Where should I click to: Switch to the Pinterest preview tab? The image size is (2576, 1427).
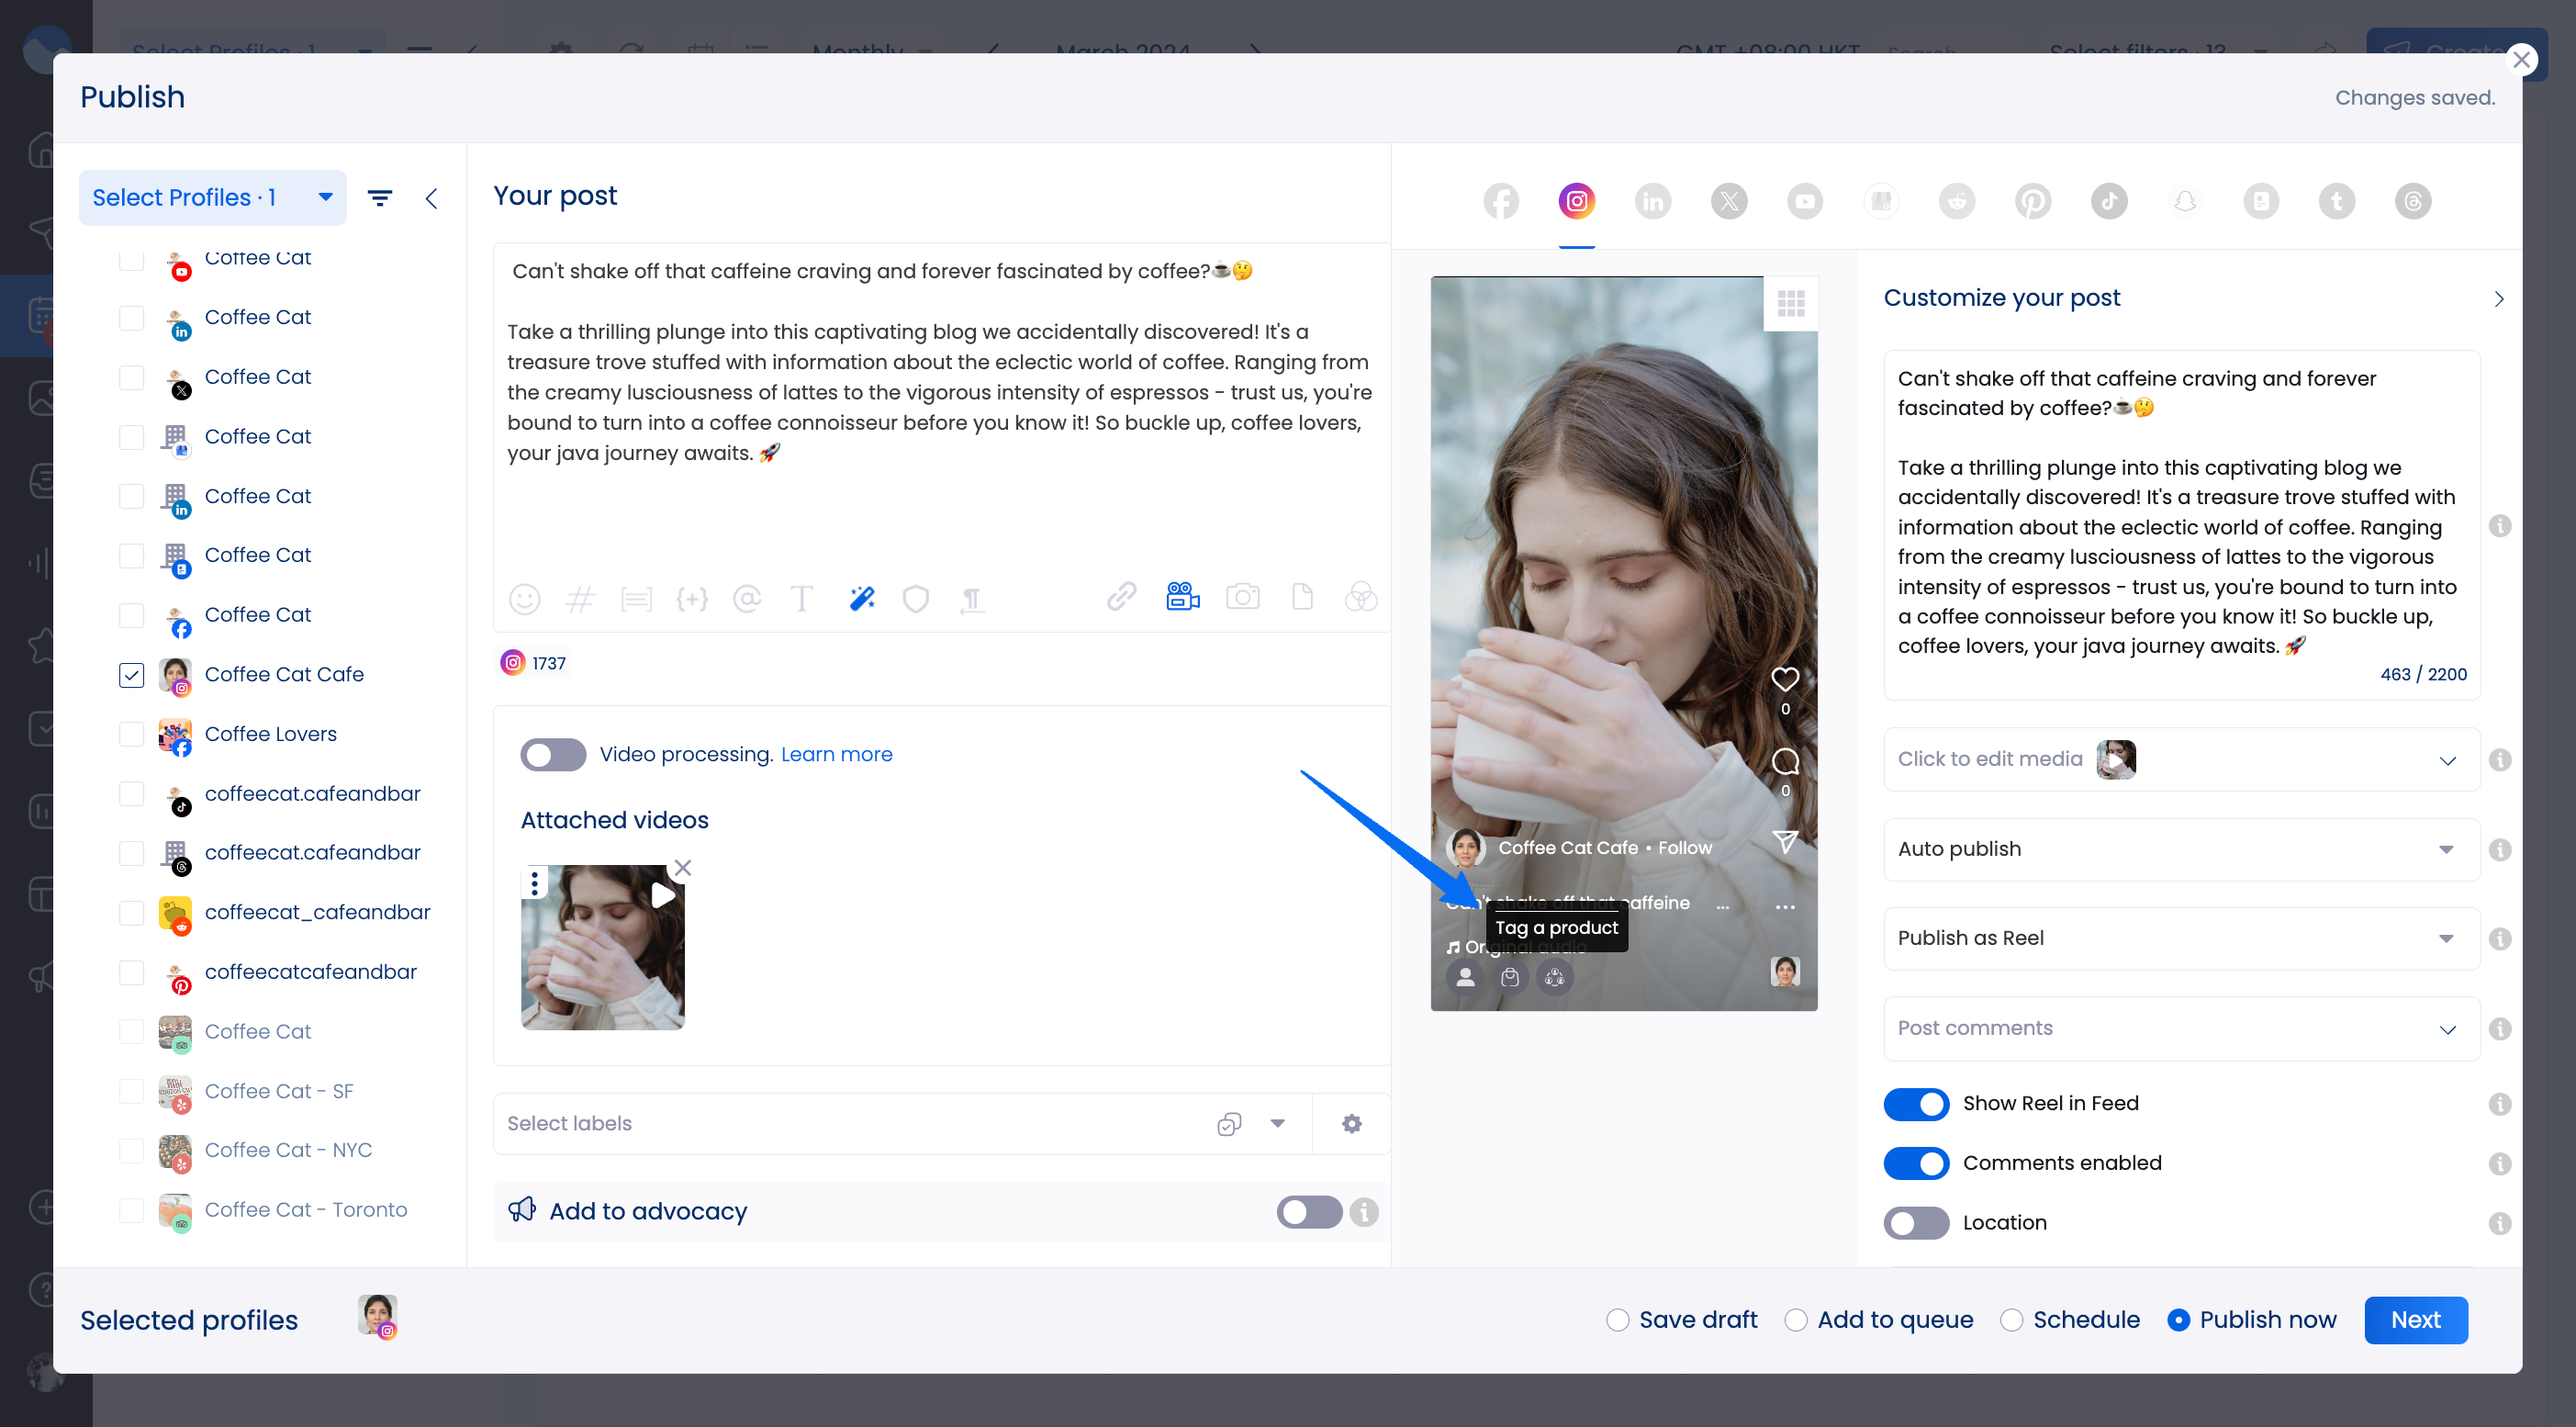(2033, 201)
